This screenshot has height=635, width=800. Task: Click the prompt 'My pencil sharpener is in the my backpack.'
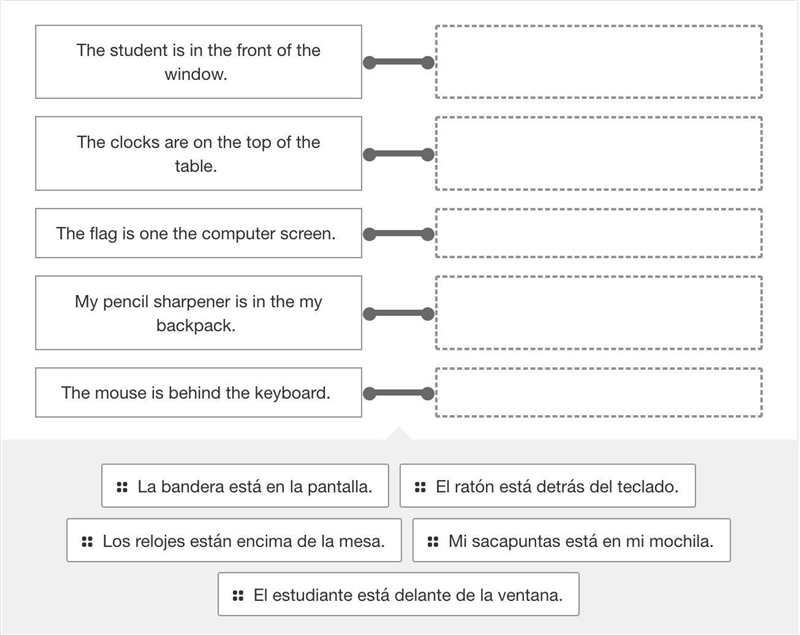198,313
